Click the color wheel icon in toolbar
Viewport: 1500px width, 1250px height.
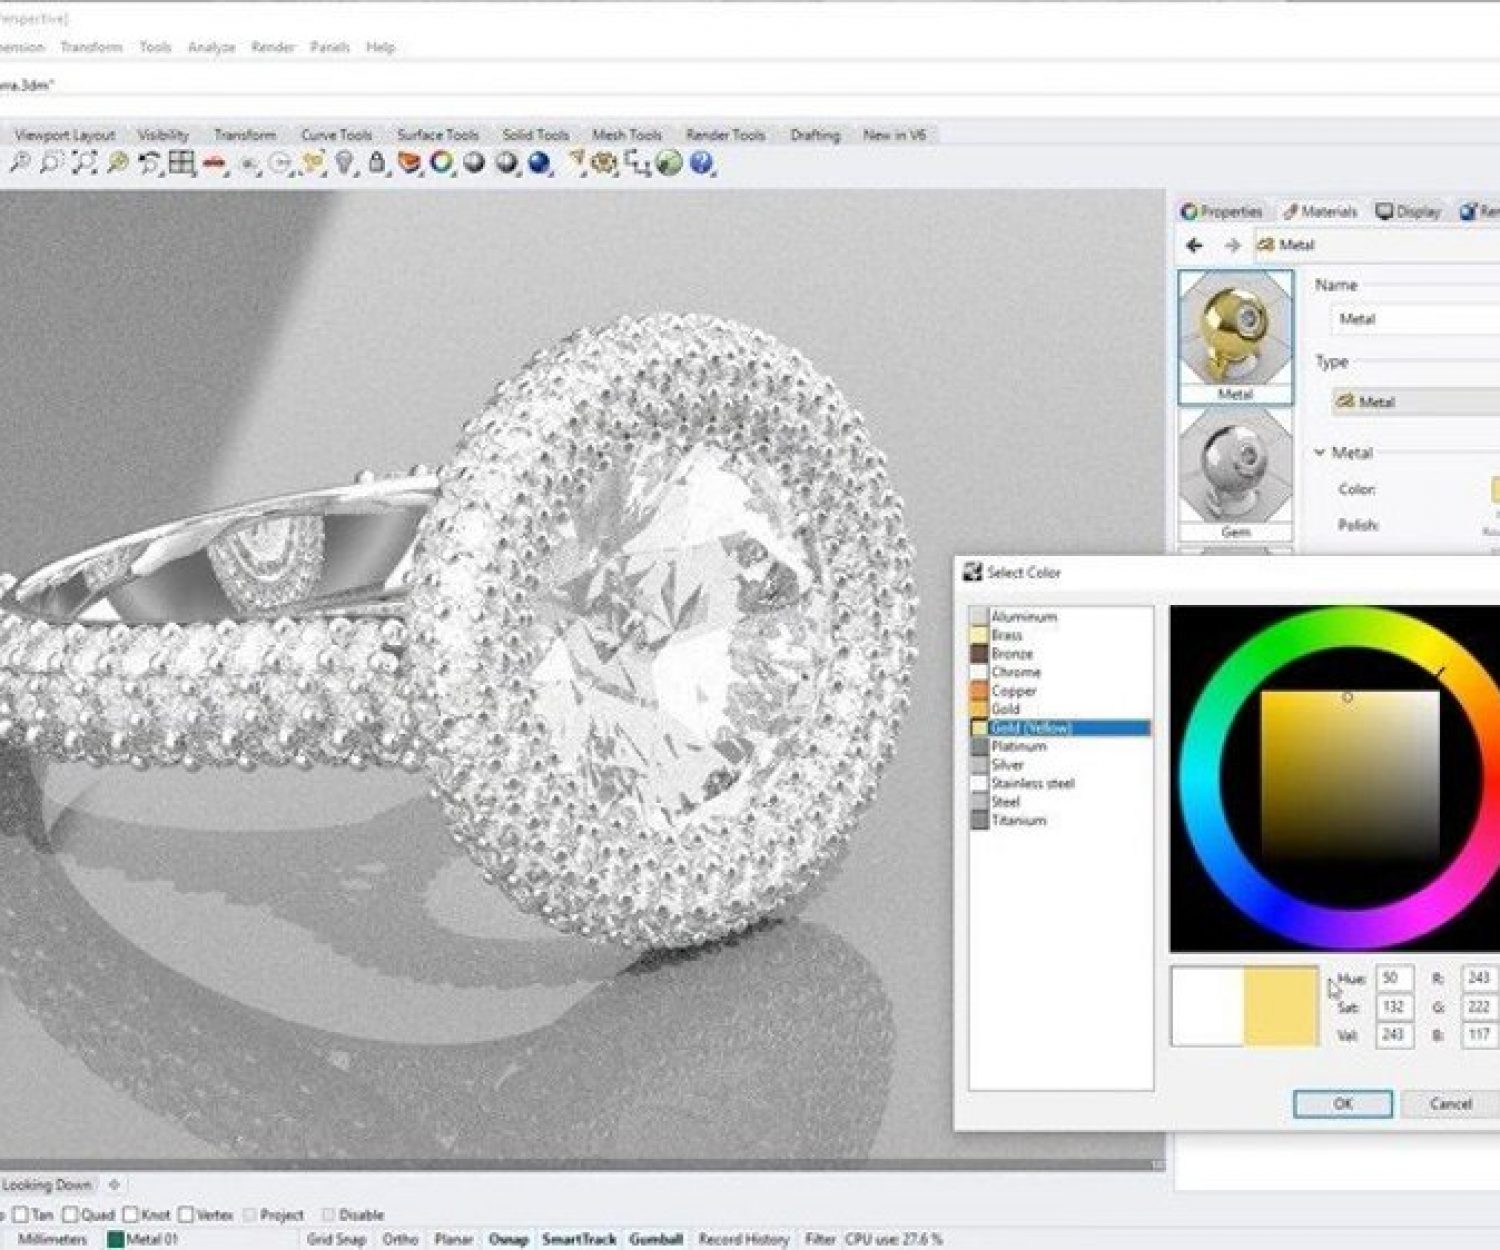pos(441,163)
